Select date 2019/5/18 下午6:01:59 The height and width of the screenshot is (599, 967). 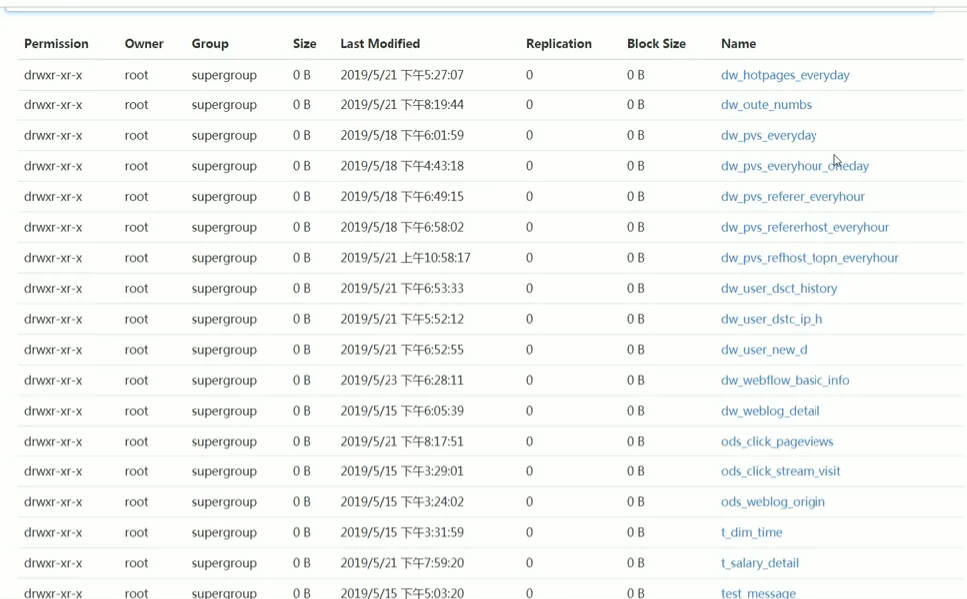[402, 135]
